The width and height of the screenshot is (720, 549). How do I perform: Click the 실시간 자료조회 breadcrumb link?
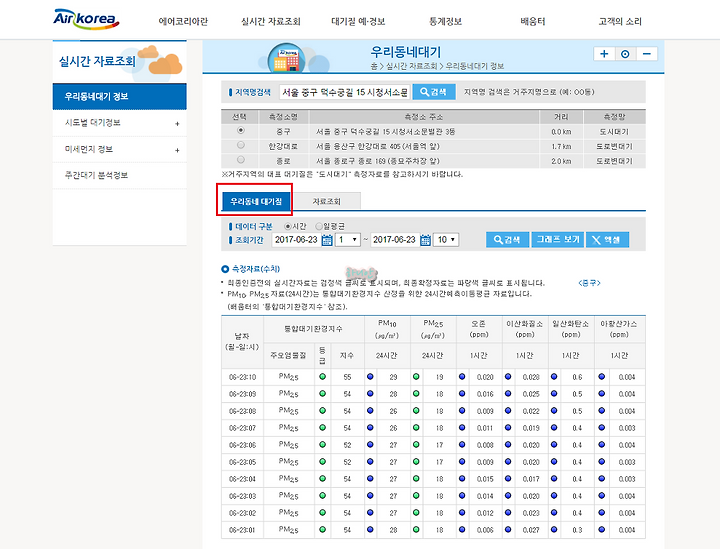(412, 66)
